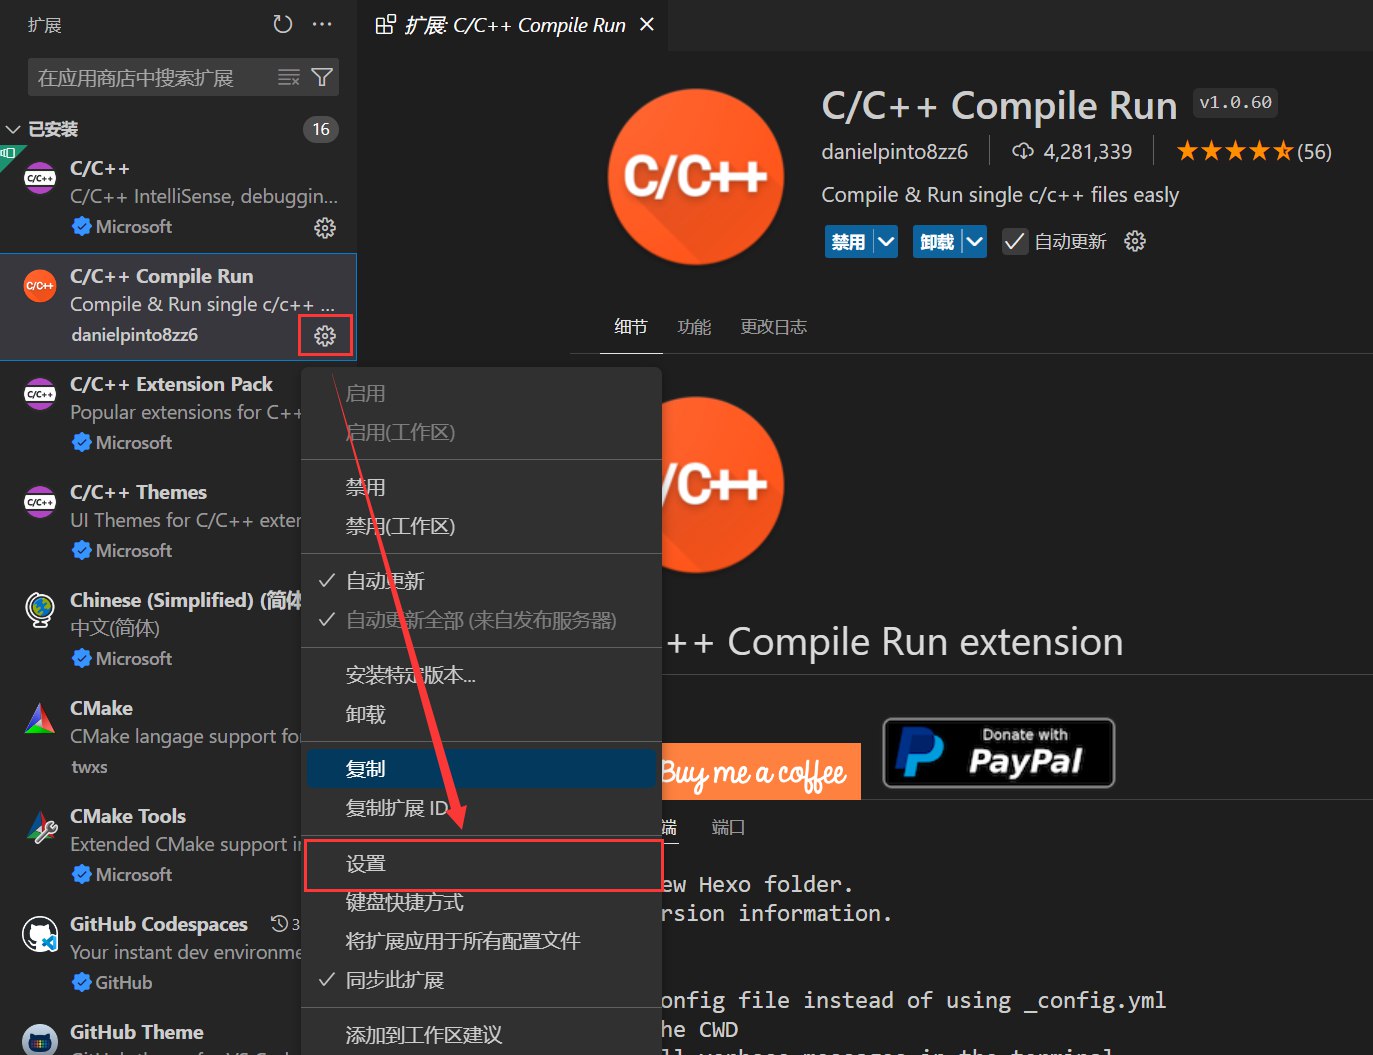Click the extension tab icon in the title
Screen dimensions: 1373x1055
click(x=385, y=25)
